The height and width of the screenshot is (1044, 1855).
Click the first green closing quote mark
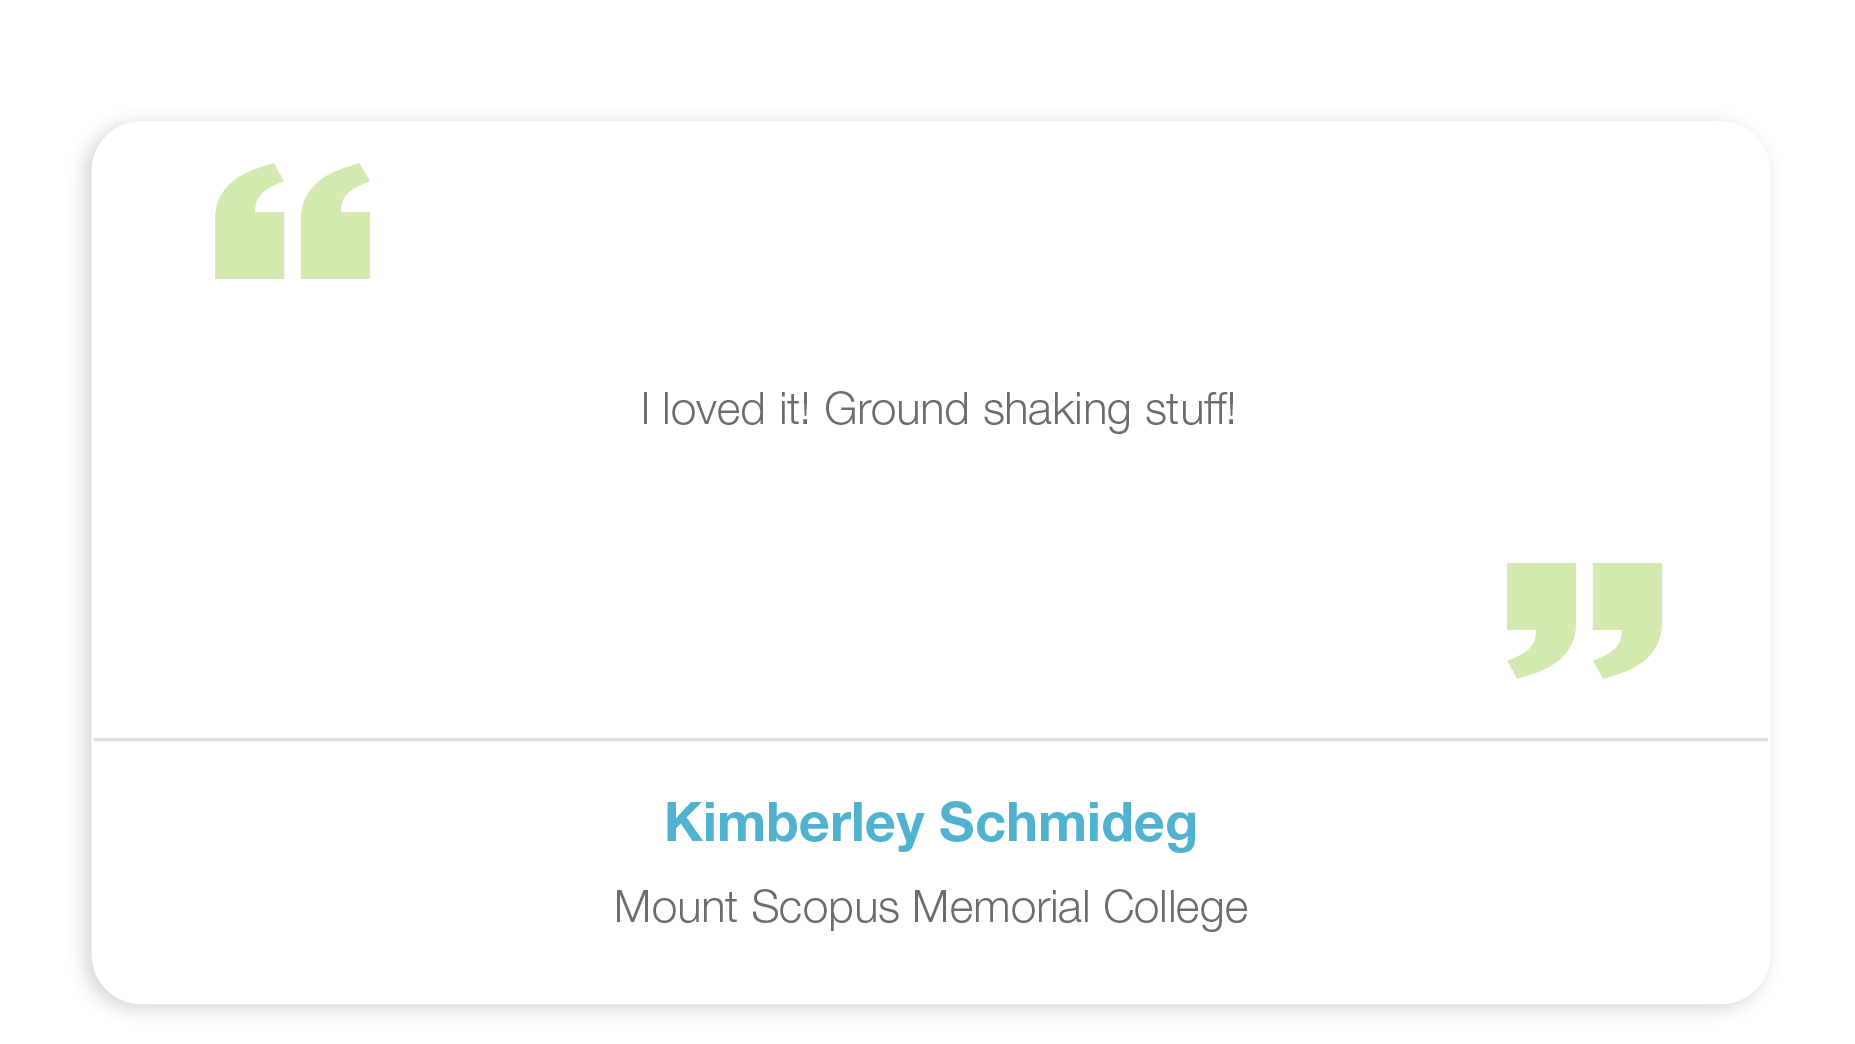(x=1542, y=621)
